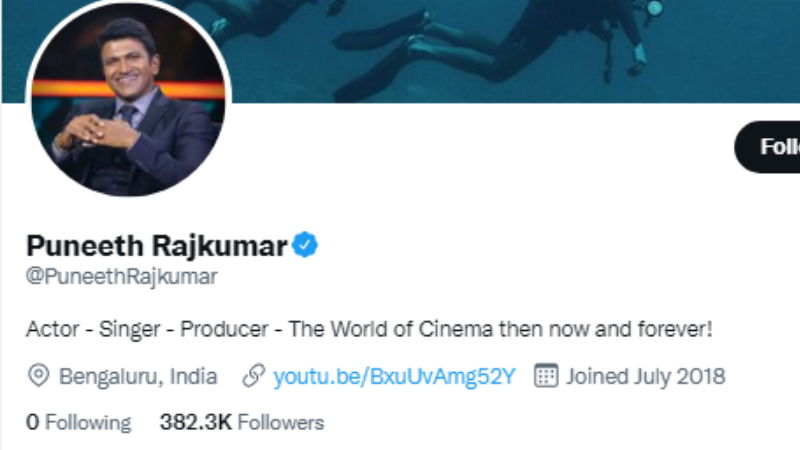
Task: Click the black Follow button
Action: (767, 147)
